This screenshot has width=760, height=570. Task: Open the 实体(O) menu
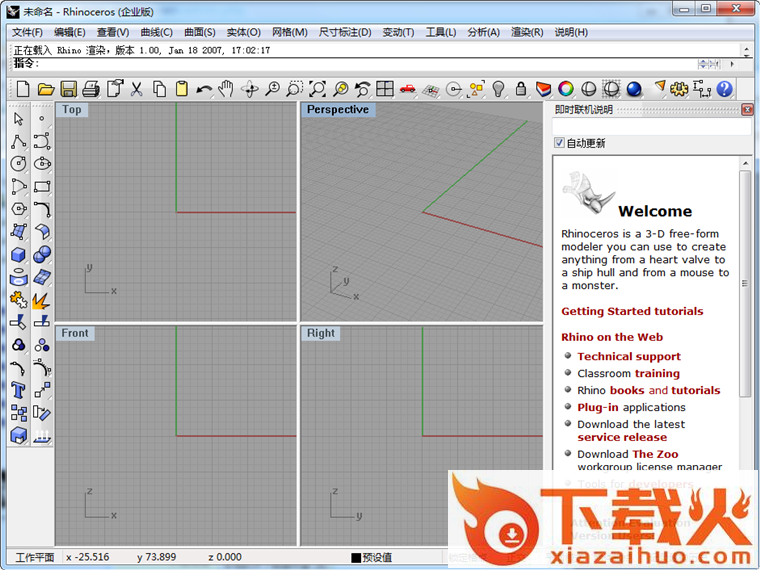pos(244,32)
